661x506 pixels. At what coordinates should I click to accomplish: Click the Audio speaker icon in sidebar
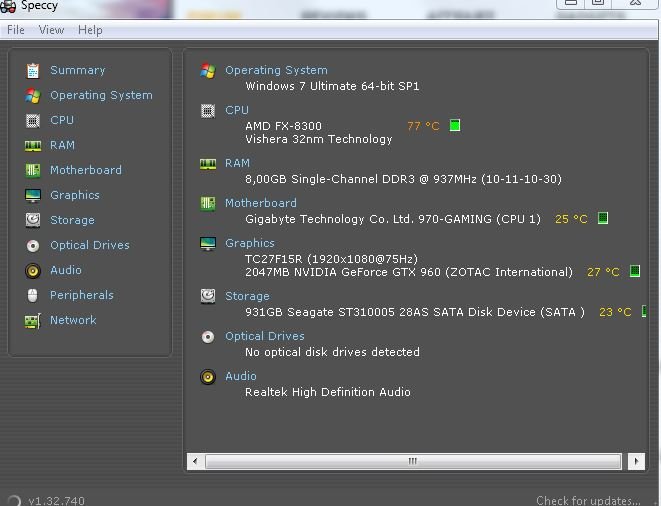coord(33,271)
